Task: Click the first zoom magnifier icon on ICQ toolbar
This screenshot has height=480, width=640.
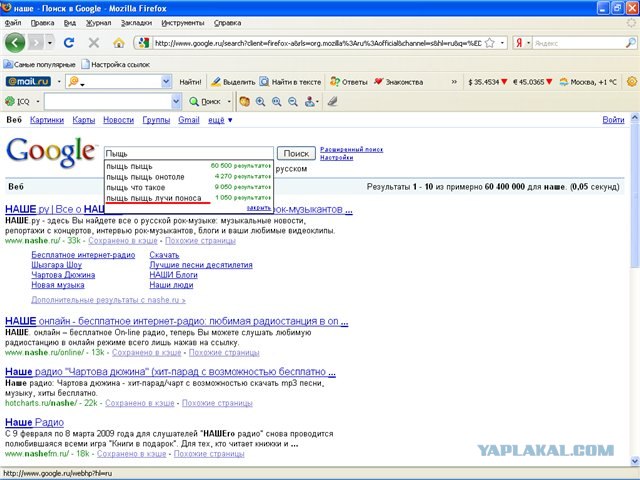Action: point(260,102)
